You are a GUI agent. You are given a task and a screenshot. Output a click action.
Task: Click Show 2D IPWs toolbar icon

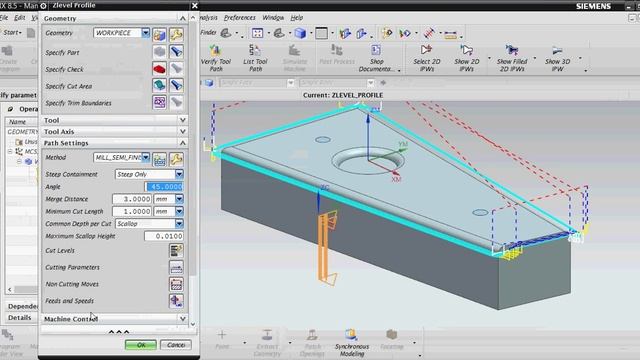click(467, 58)
